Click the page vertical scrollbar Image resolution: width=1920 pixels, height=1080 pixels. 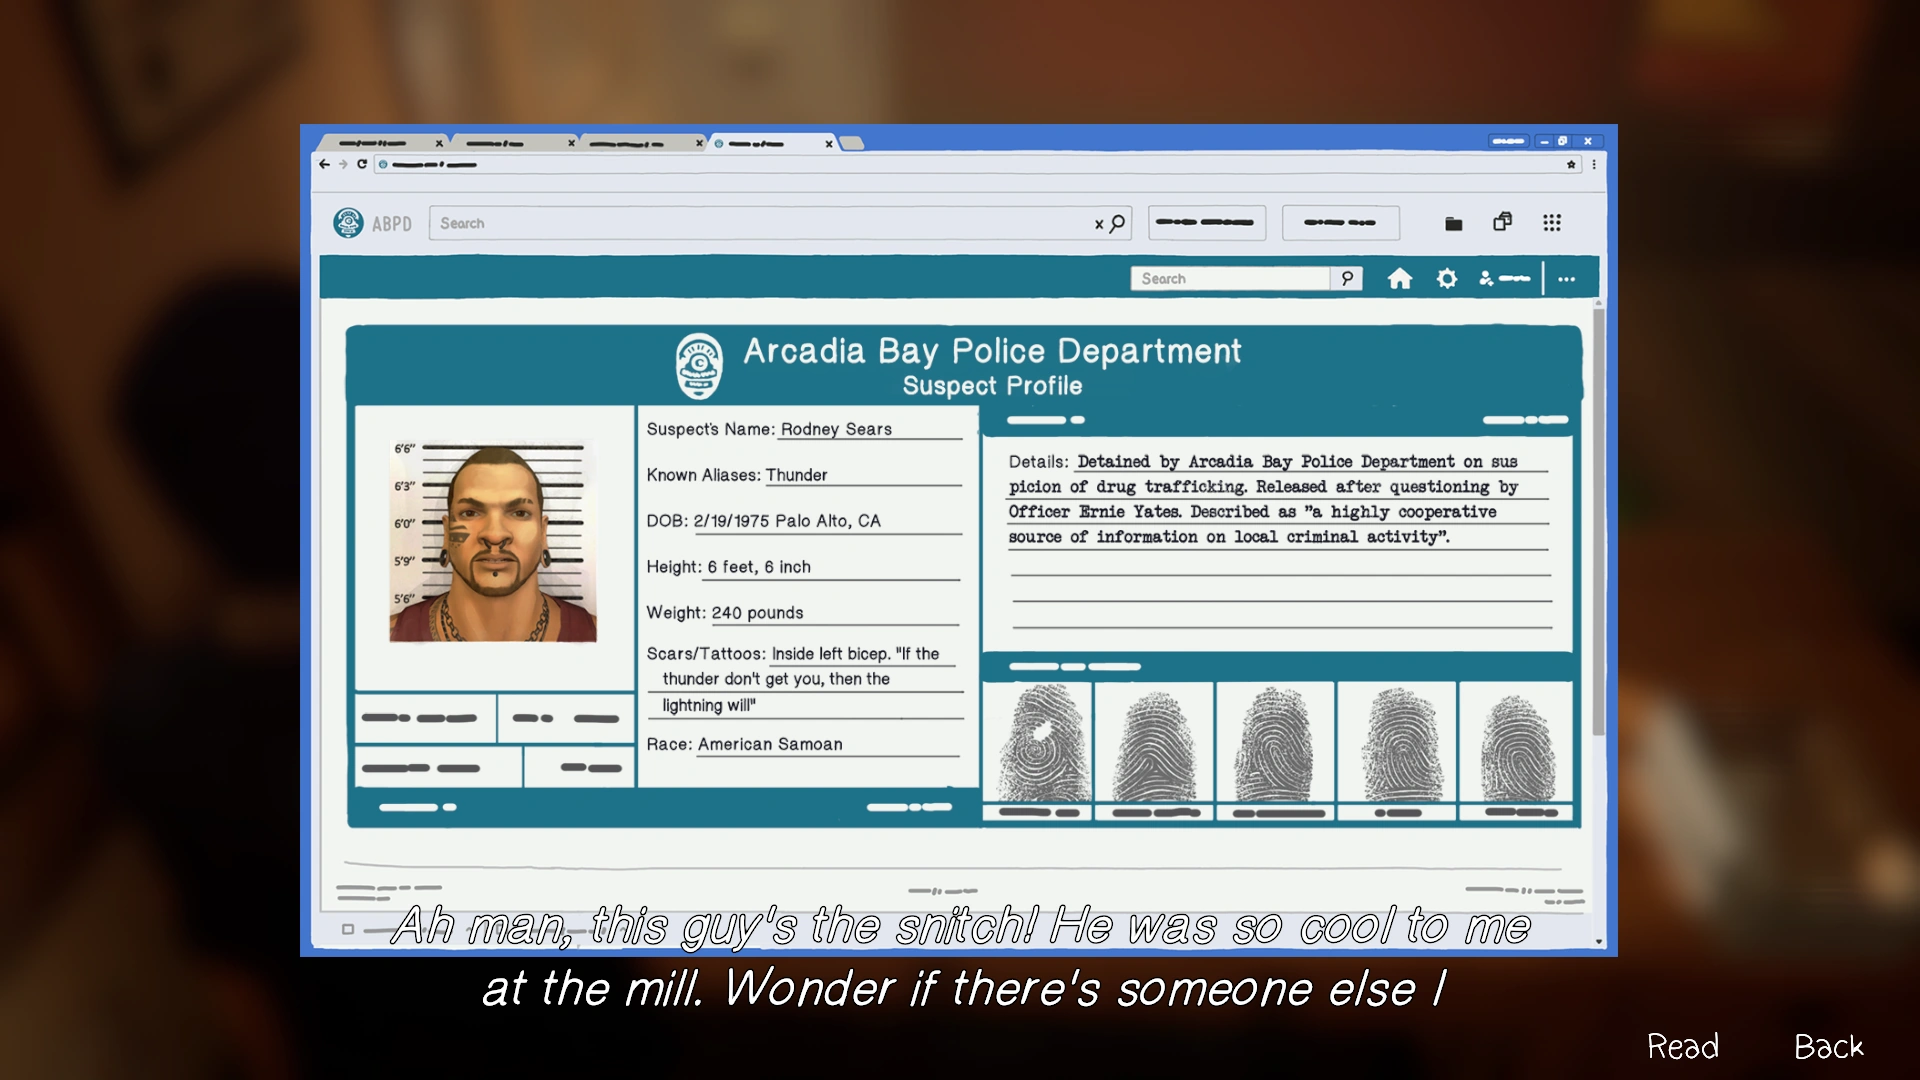coord(1598,520)
